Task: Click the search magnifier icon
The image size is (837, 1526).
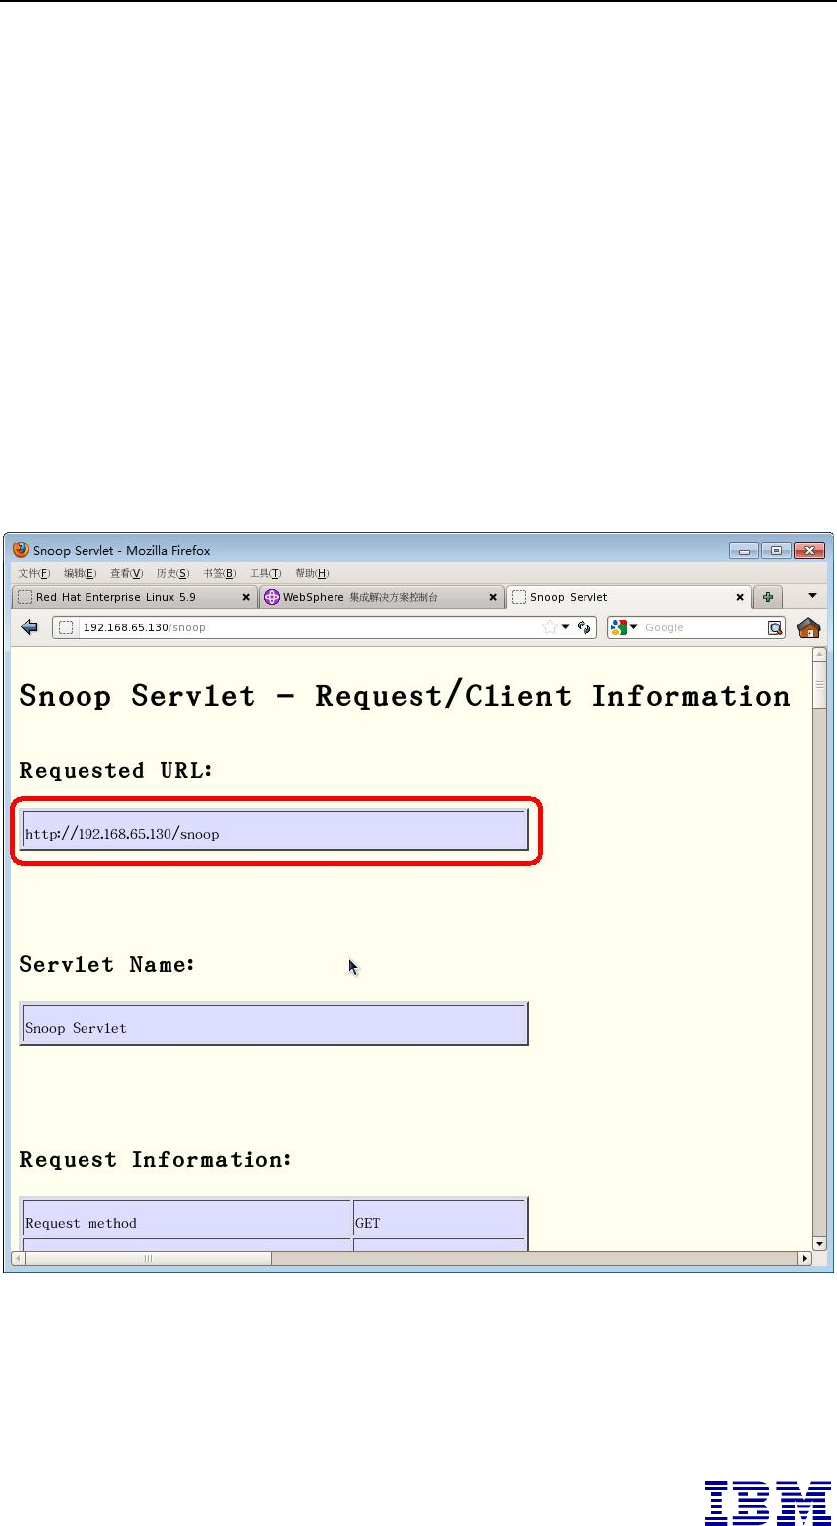Action: pos(775,627)
